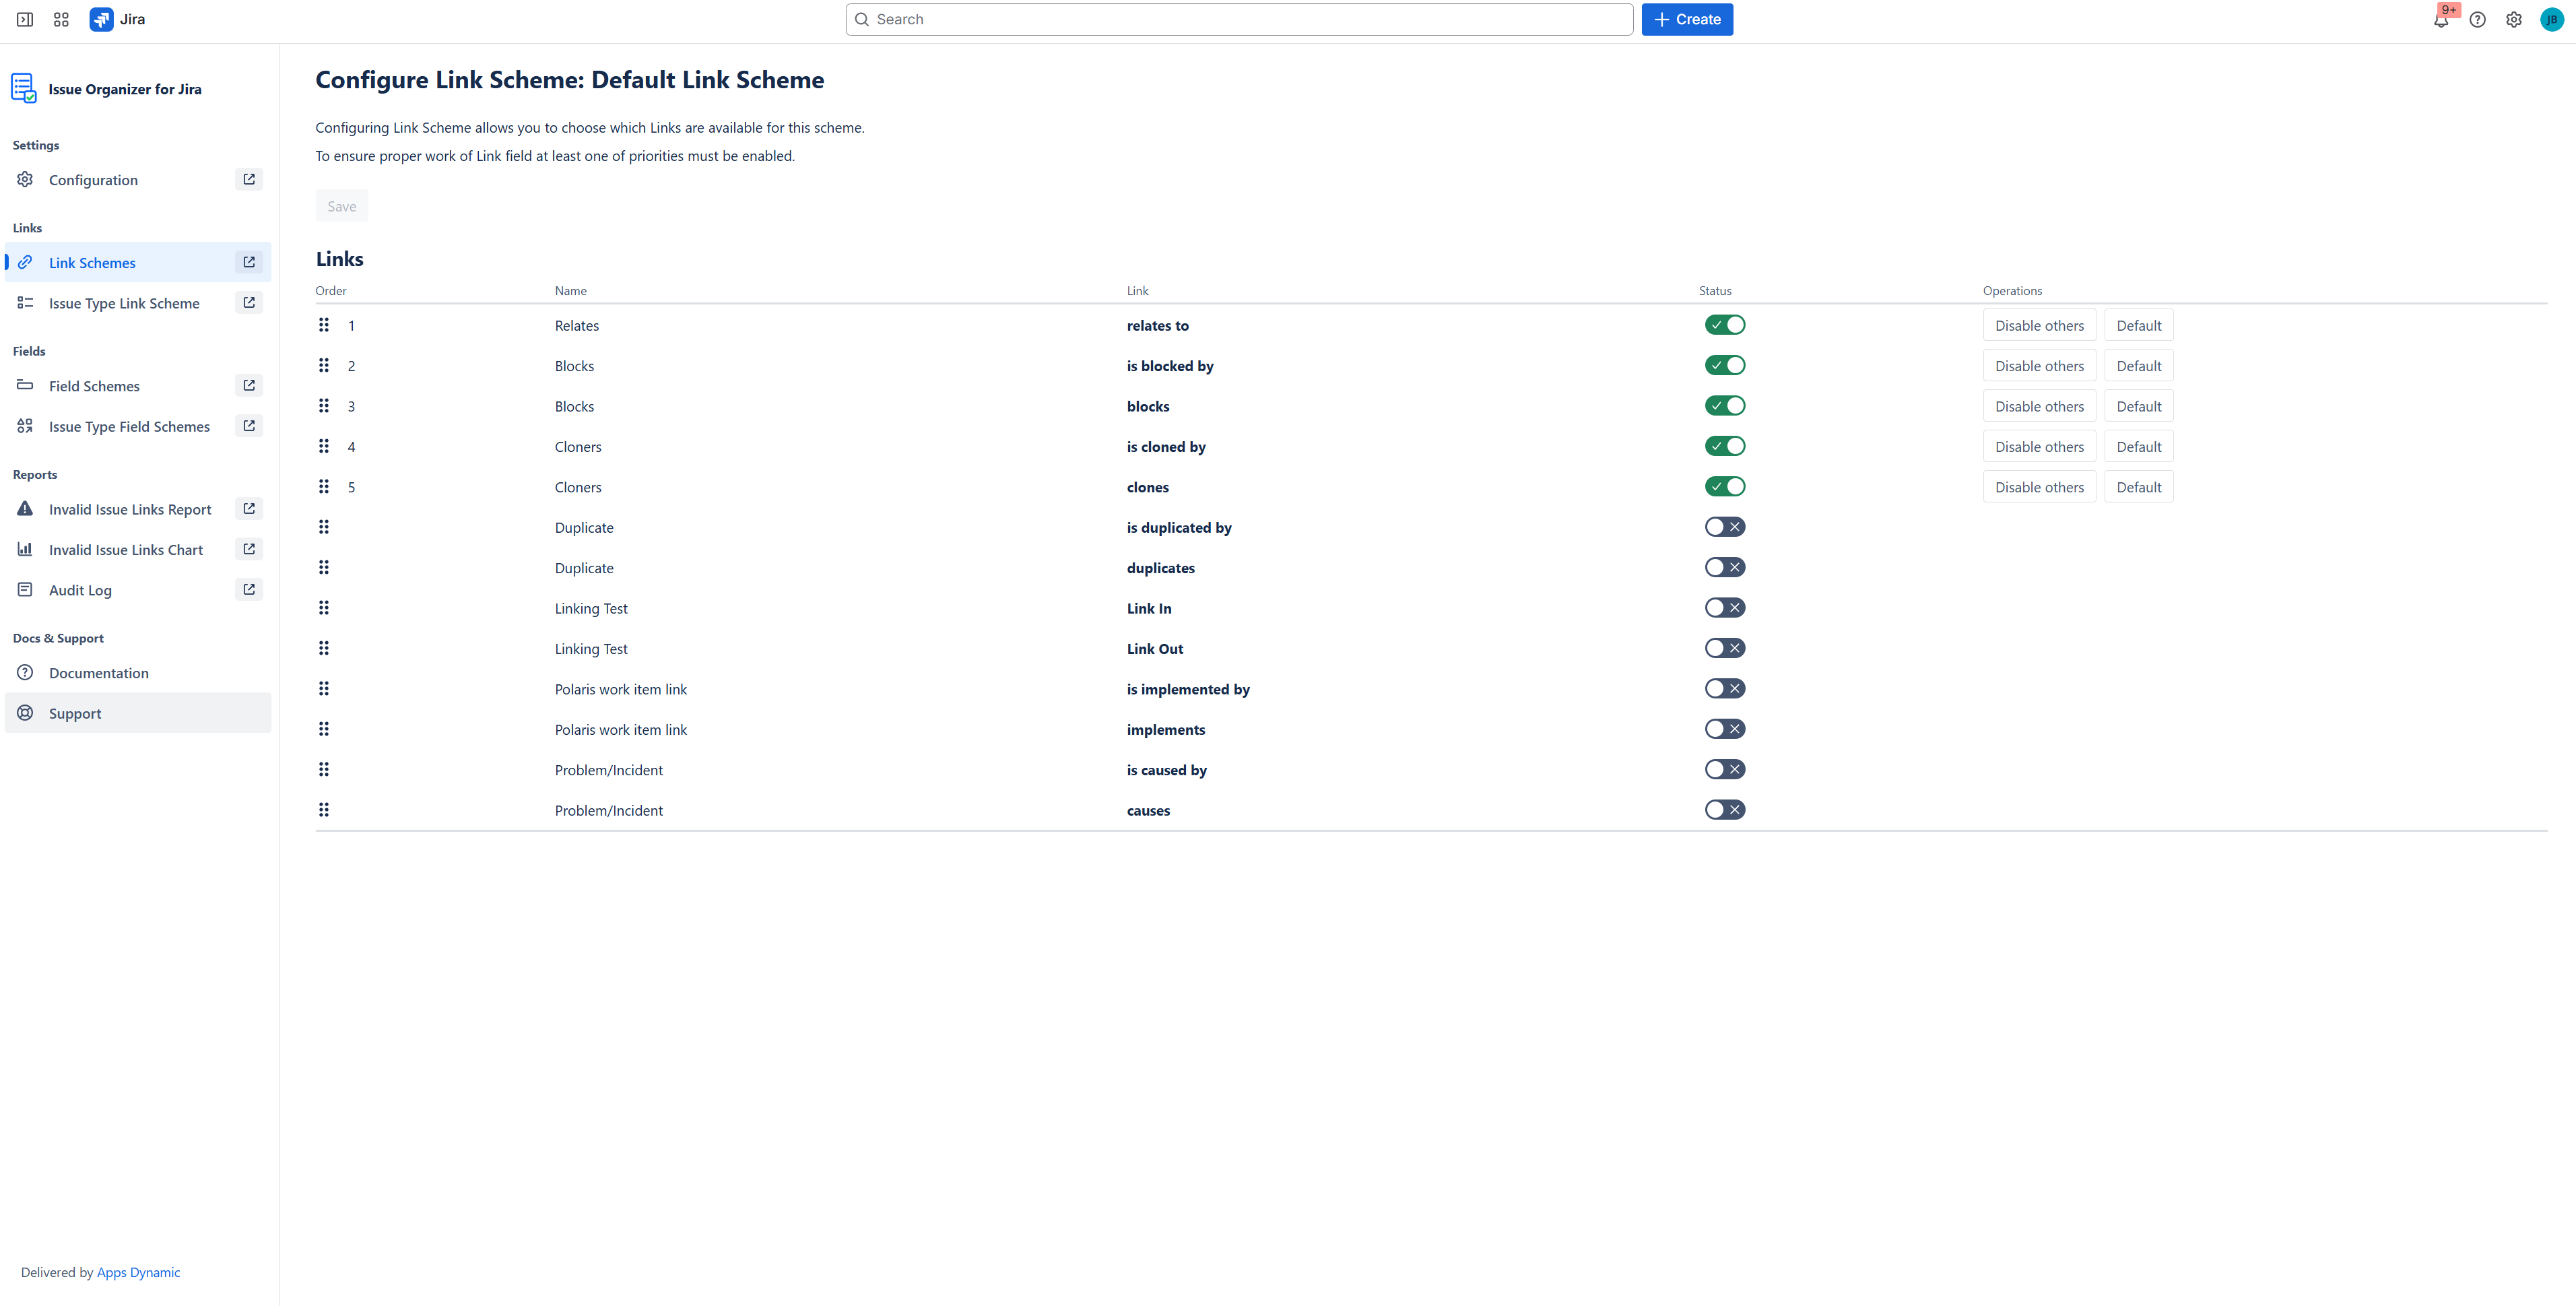The width and height of the screenshot is (2576, 1306).
Task: Open Configuration in new window icon
Action: (x=249, y=180)
